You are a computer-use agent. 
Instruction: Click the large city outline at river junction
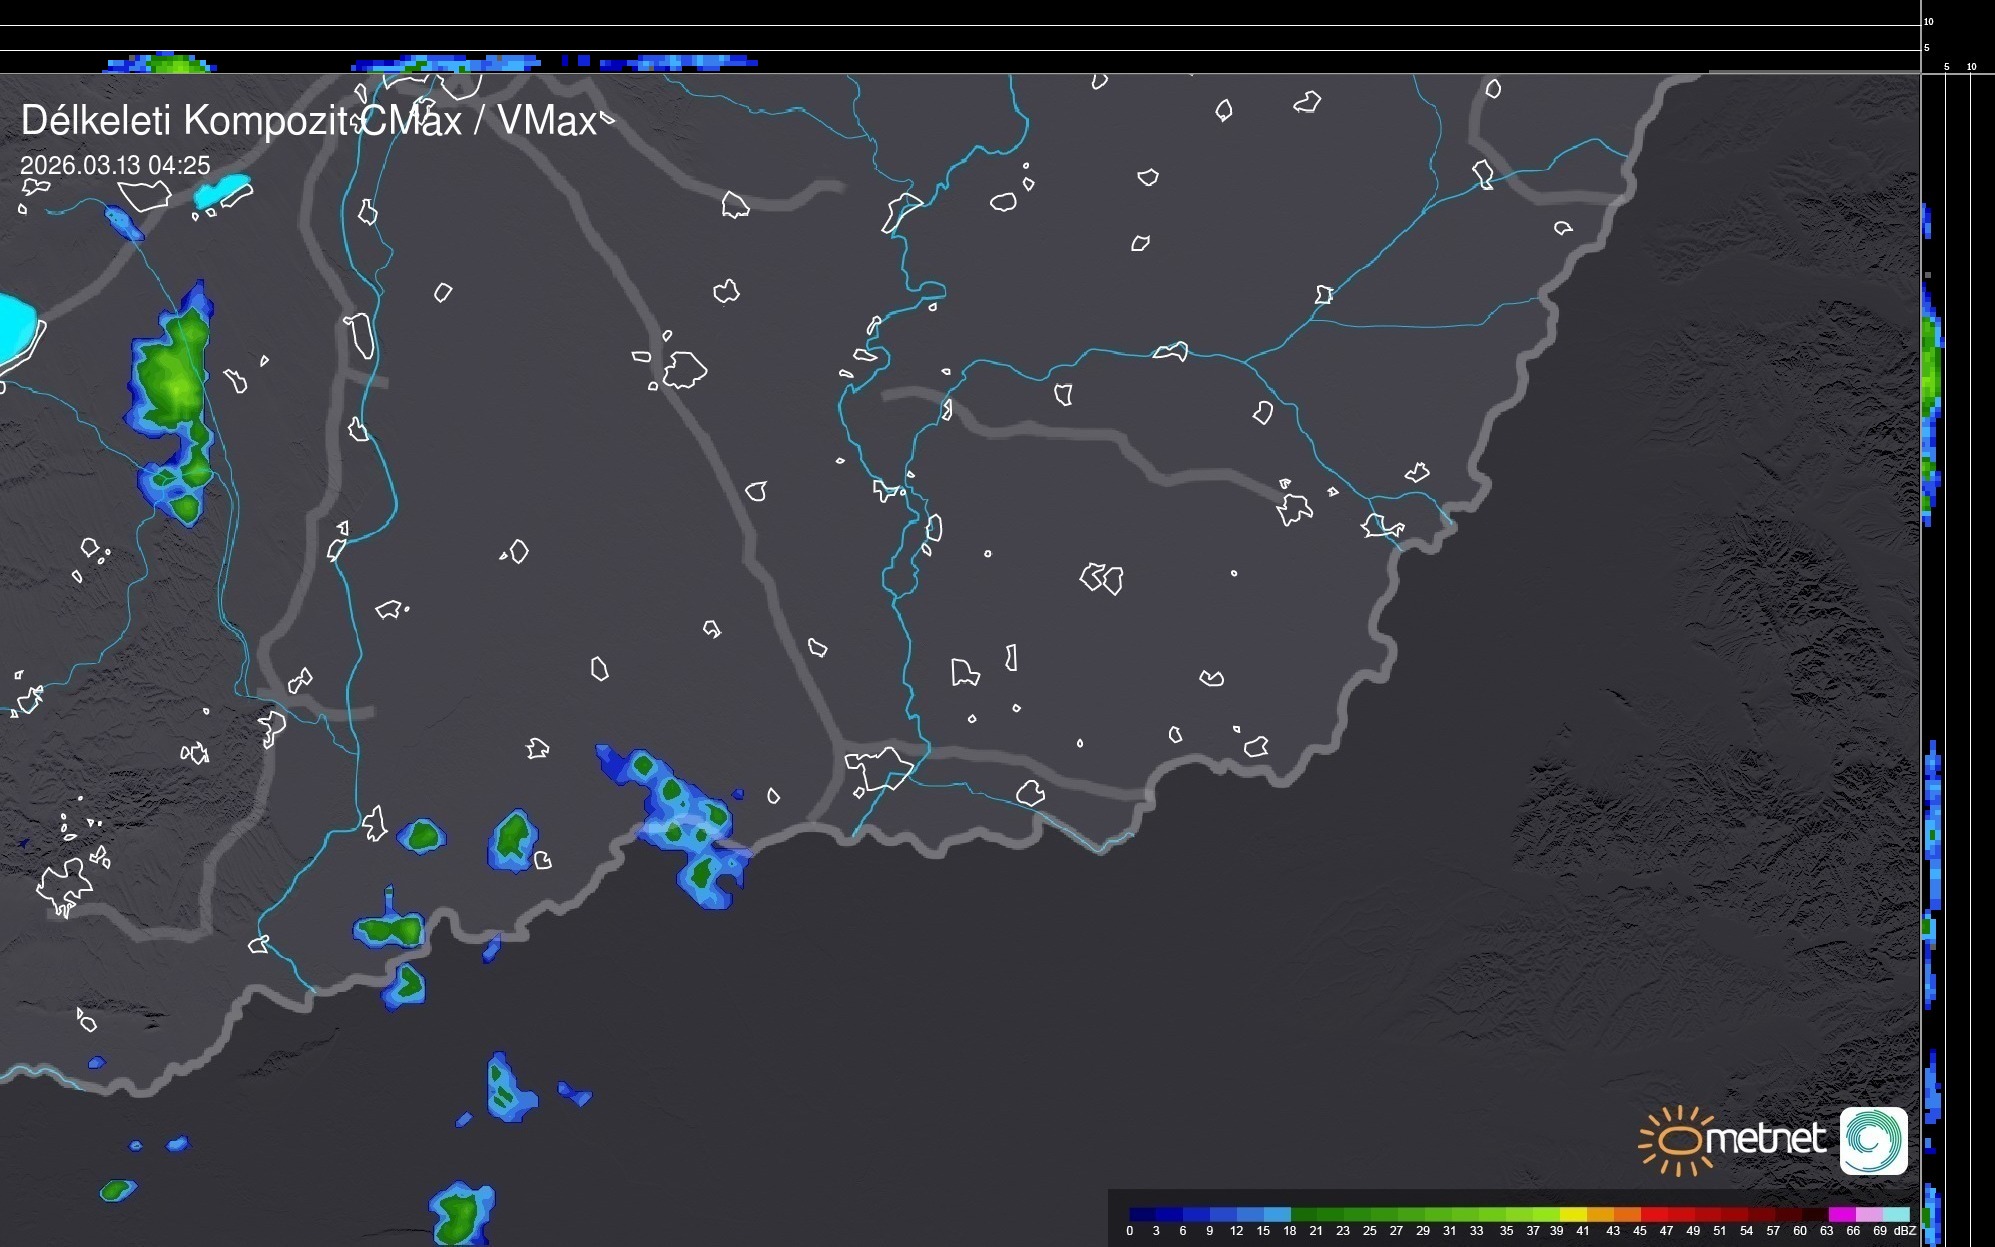coord(878,768)
